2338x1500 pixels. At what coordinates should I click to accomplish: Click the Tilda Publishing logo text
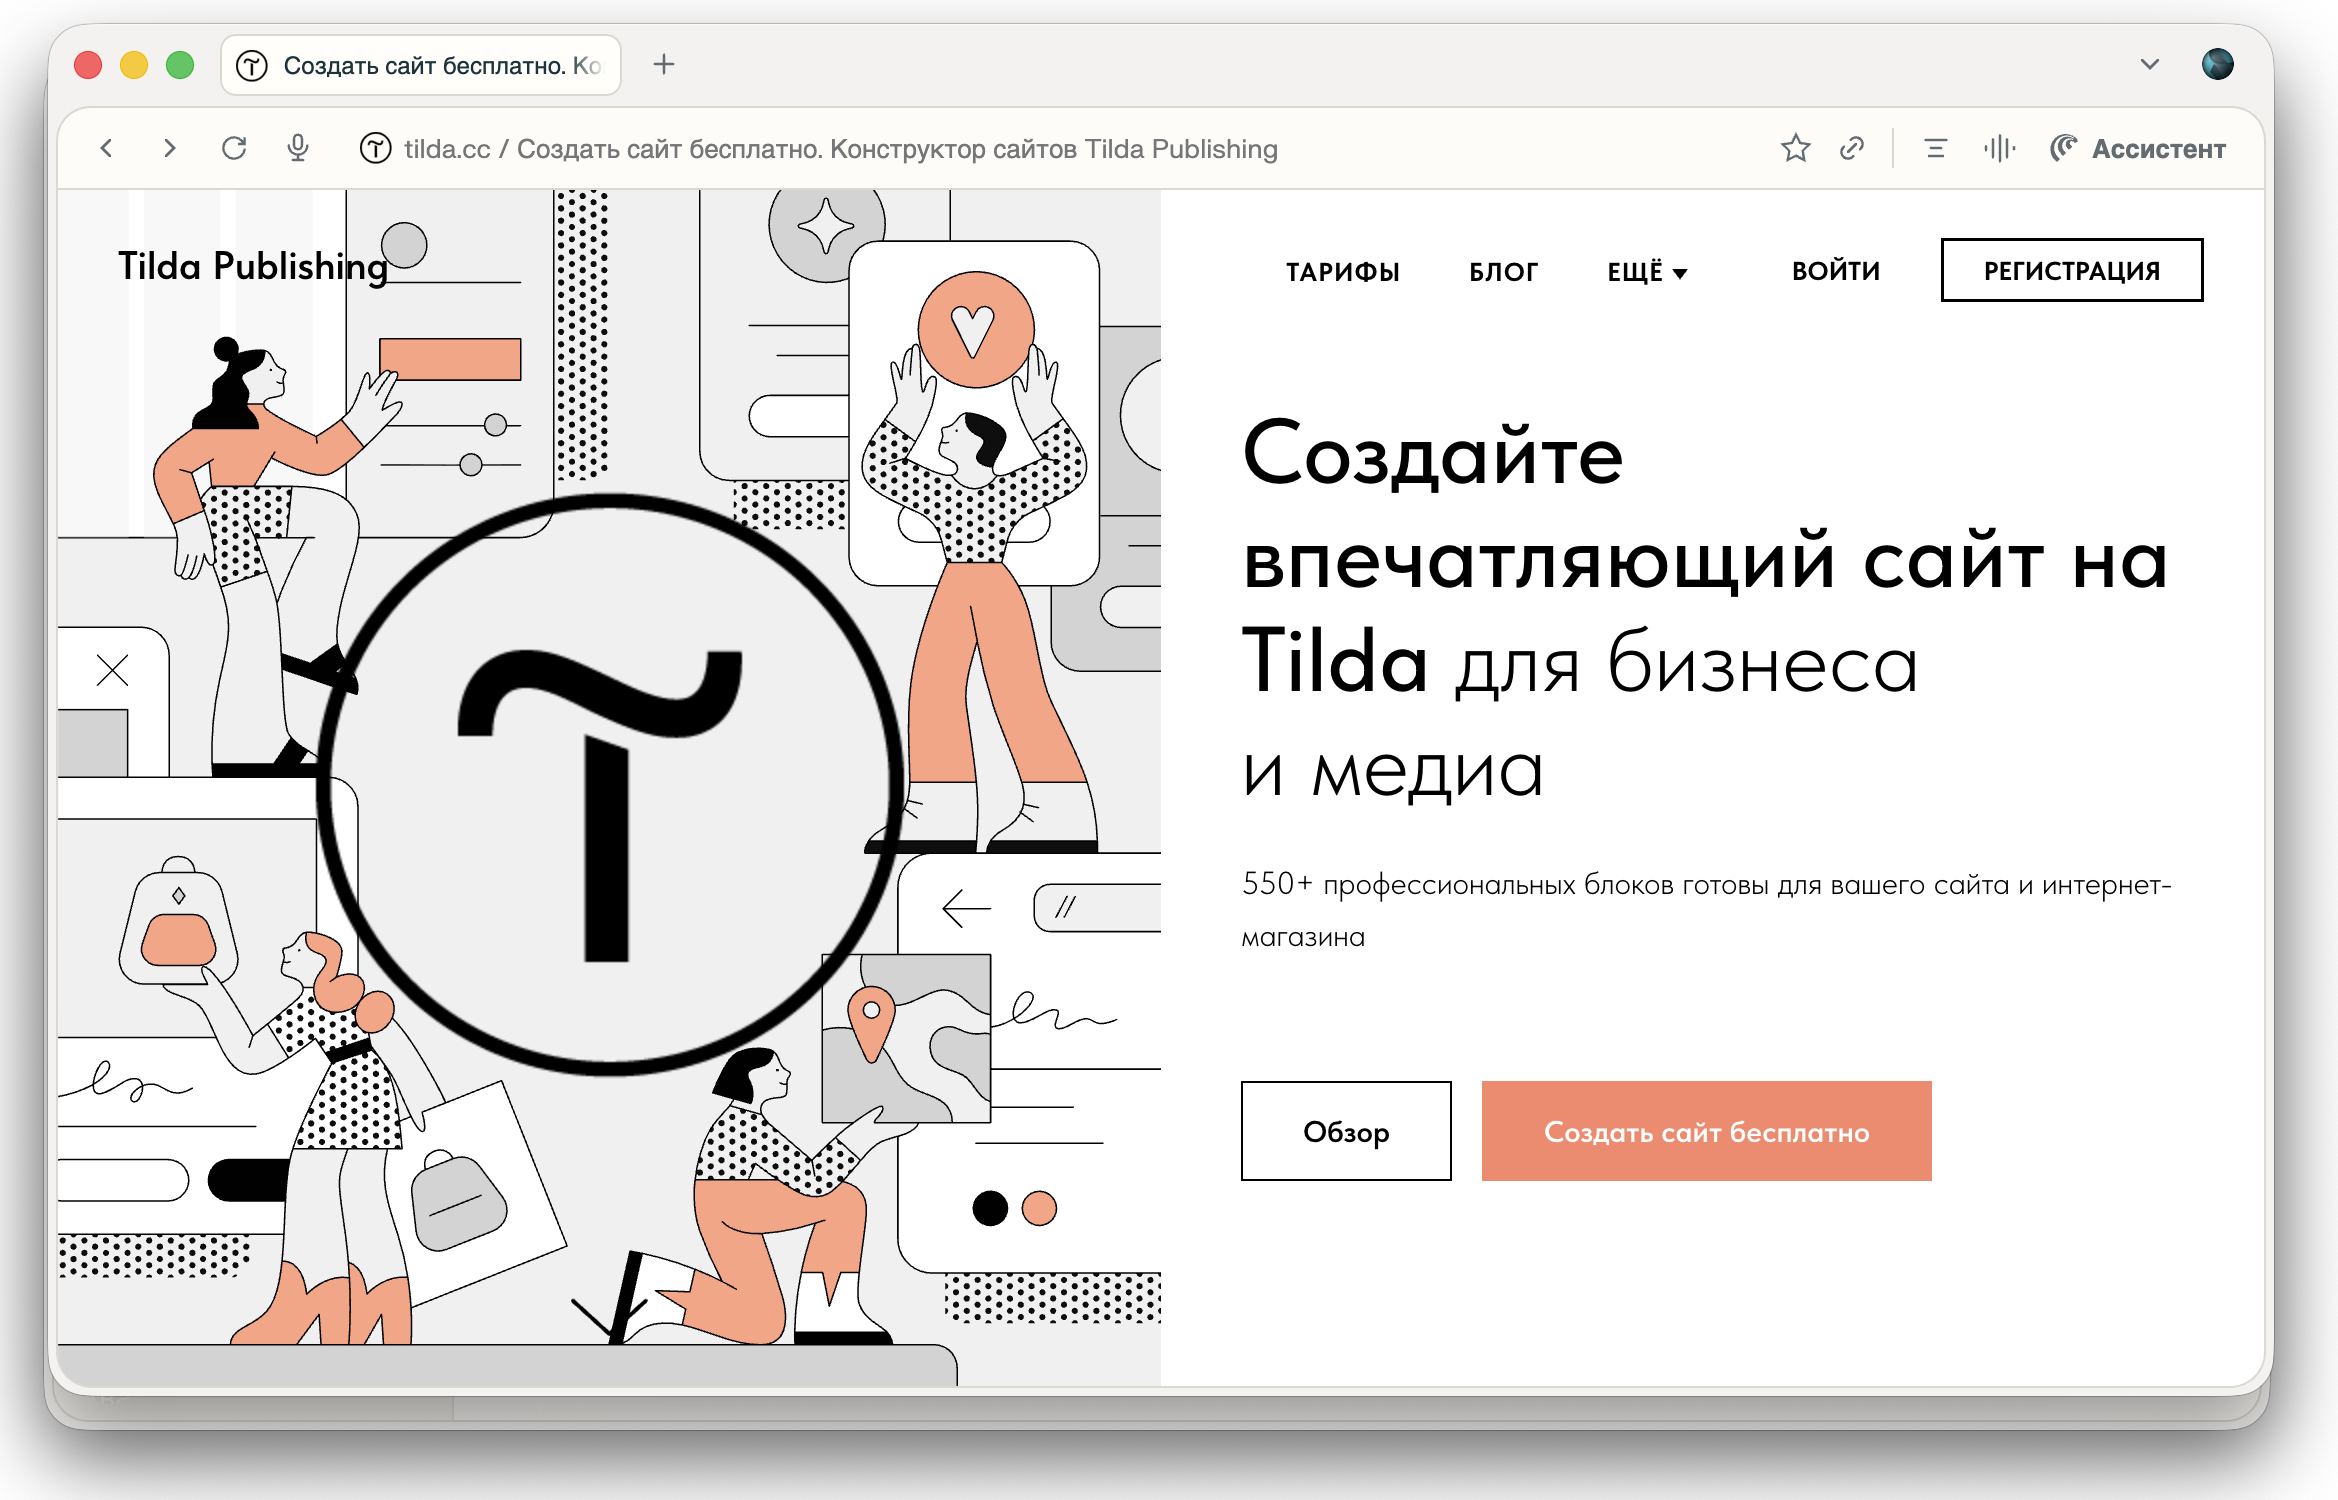[x=253, y=266]
